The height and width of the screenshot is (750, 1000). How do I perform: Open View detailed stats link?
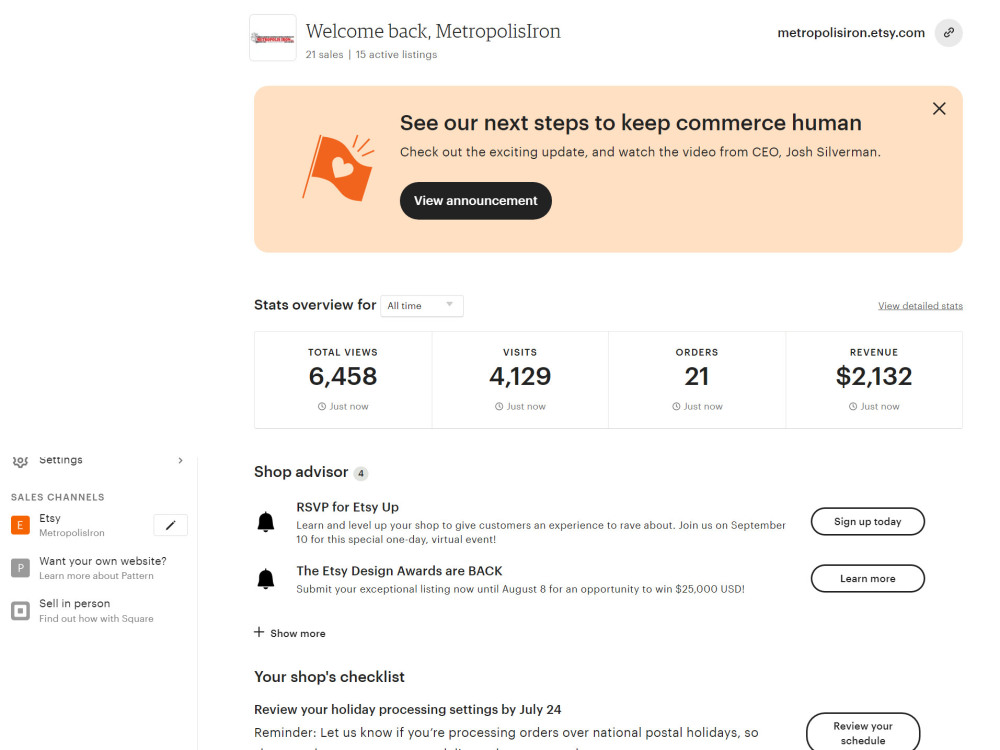[920, 305]
